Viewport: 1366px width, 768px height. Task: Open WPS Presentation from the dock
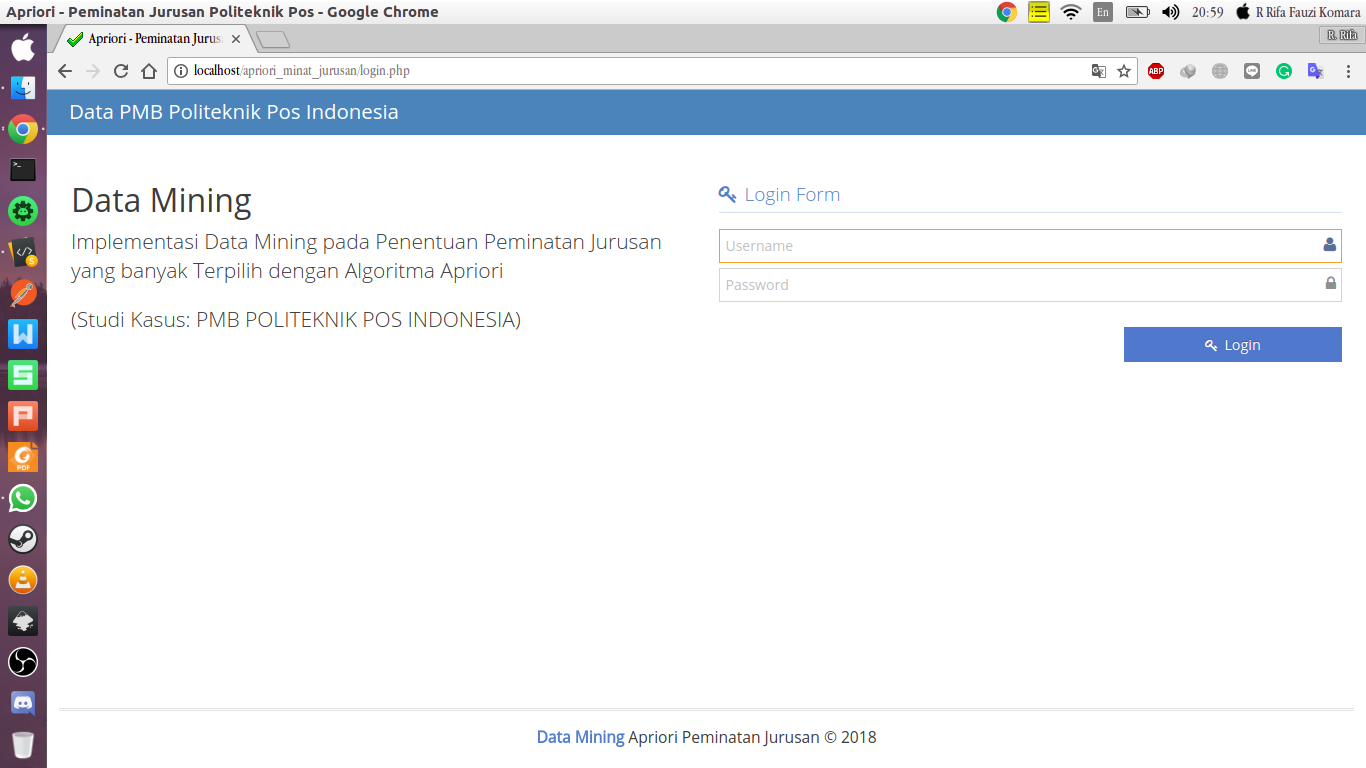tap(23, 416)
